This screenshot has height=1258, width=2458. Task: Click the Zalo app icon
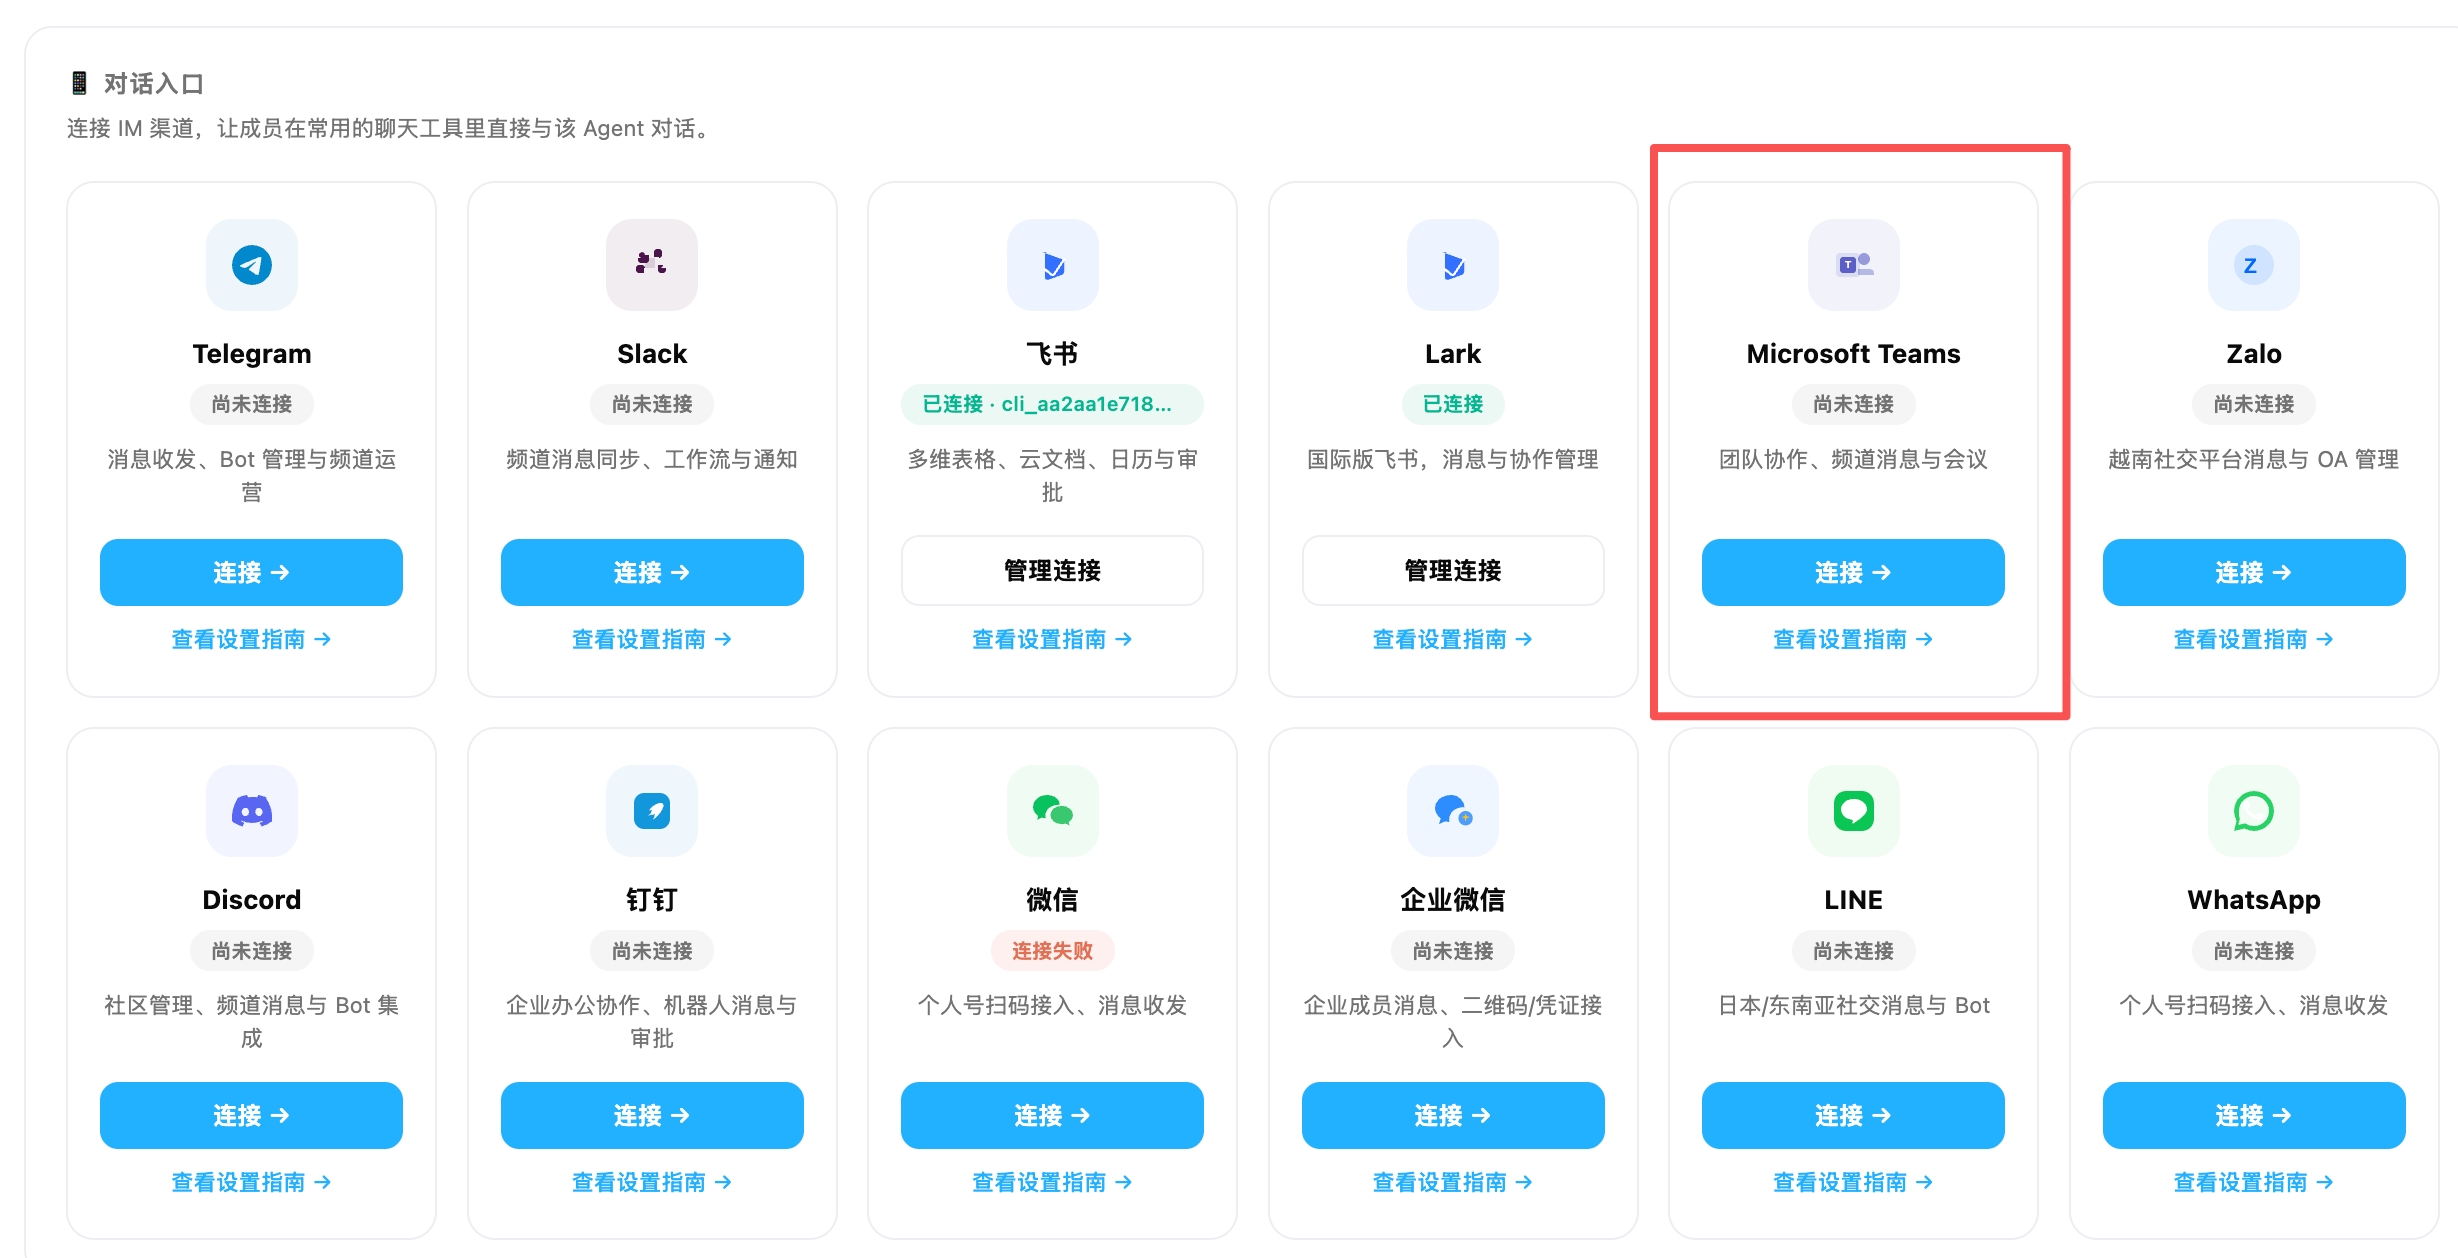2254,265
